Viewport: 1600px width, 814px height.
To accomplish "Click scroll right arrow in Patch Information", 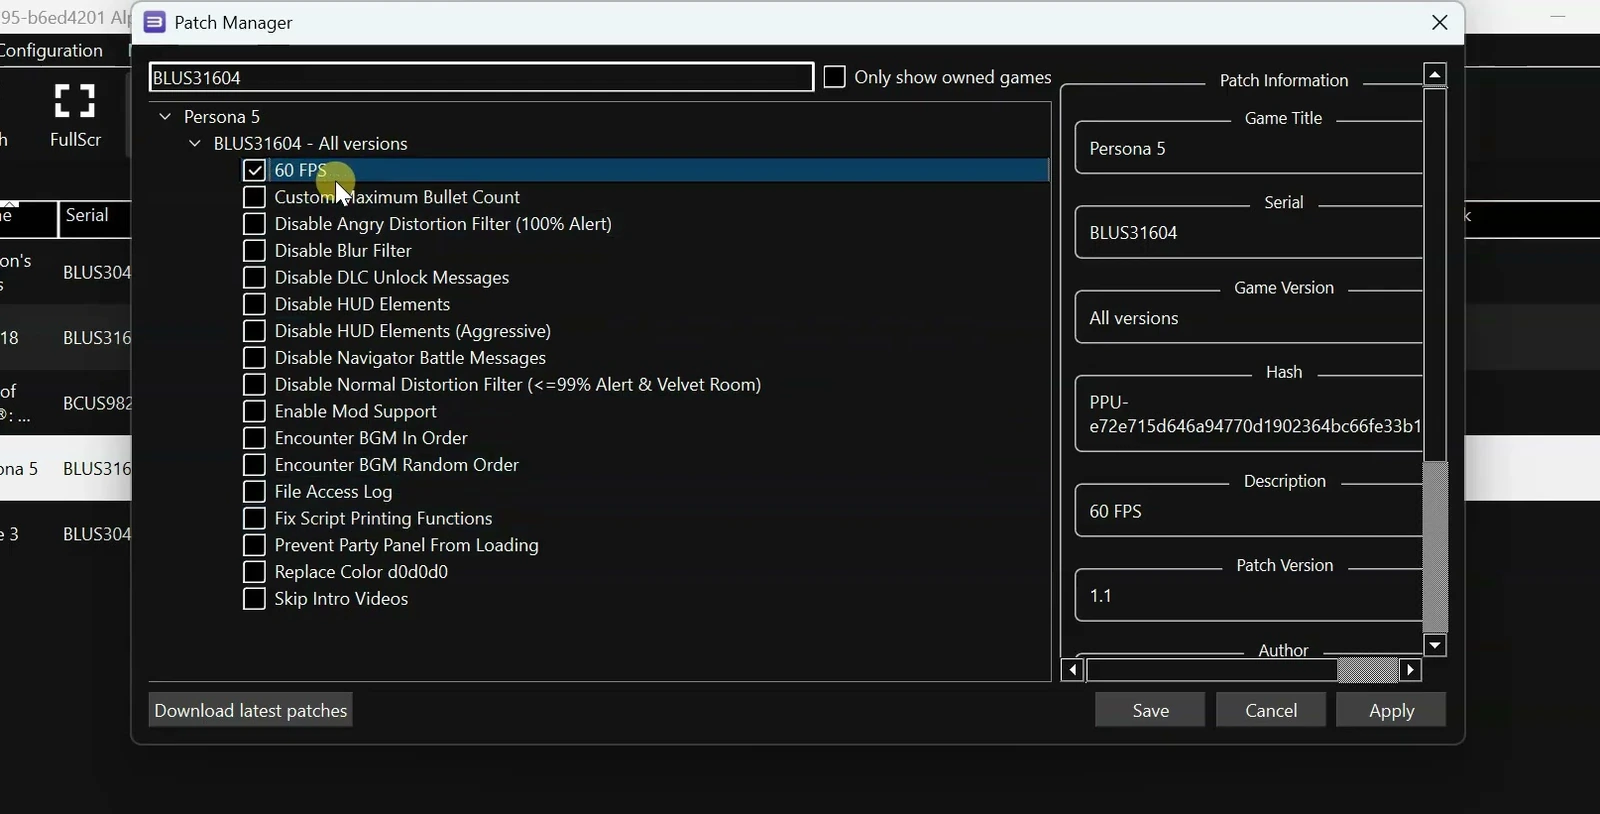I will [1411, 670].
